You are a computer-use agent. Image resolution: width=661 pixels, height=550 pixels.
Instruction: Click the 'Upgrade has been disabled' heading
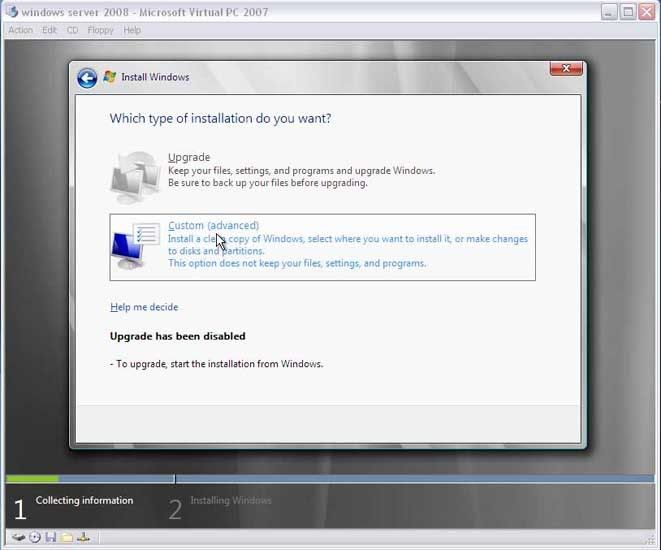[177, 336]
